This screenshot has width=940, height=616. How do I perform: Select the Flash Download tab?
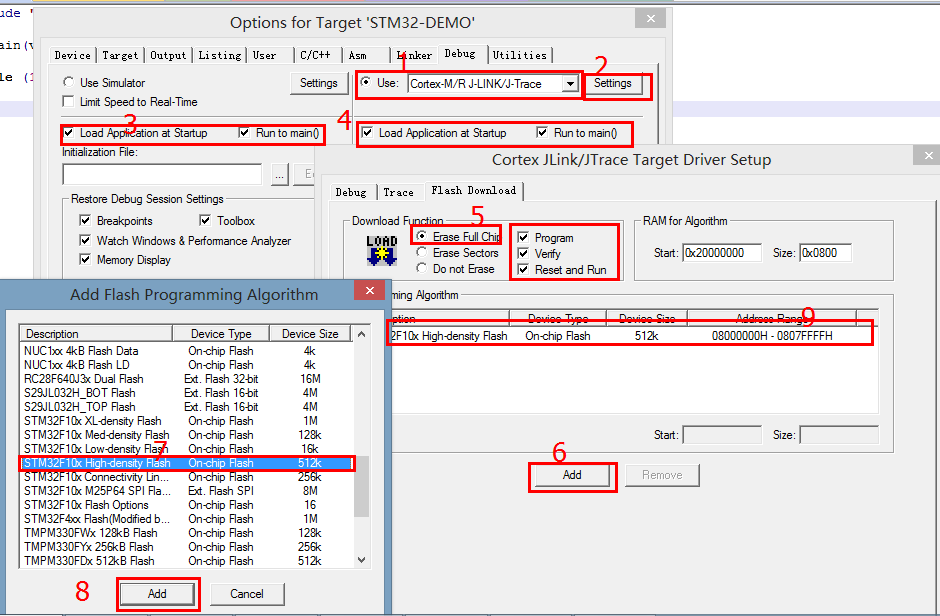tap(474, 191)
